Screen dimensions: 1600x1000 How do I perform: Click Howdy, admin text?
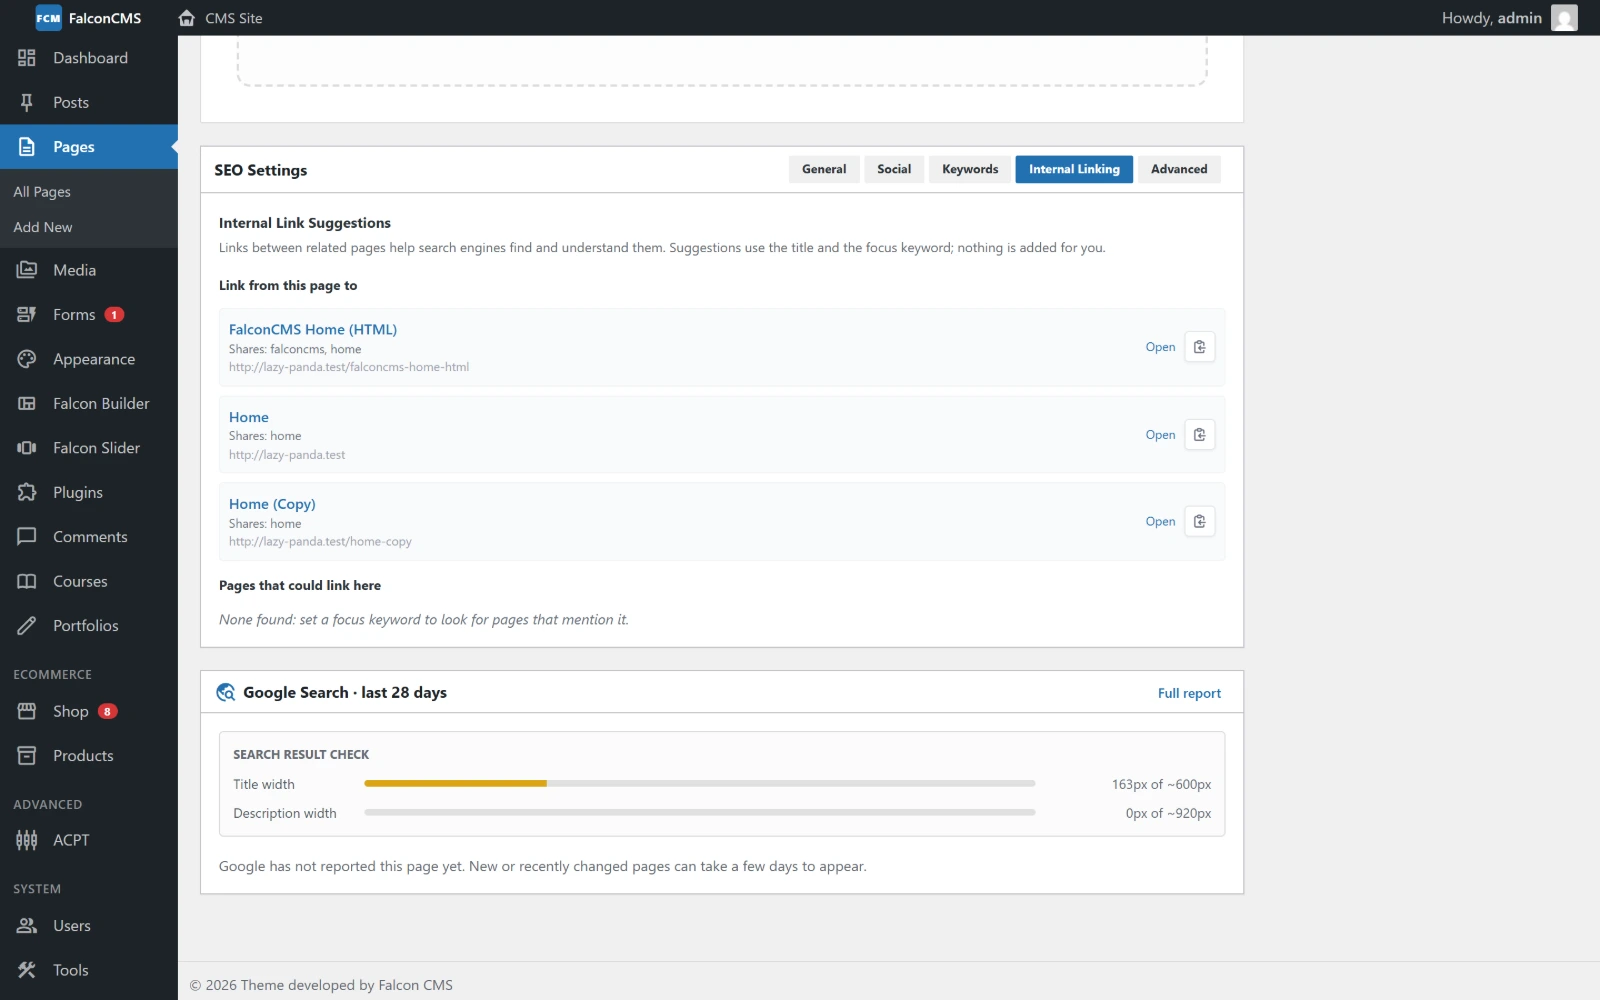point(1491,18)
